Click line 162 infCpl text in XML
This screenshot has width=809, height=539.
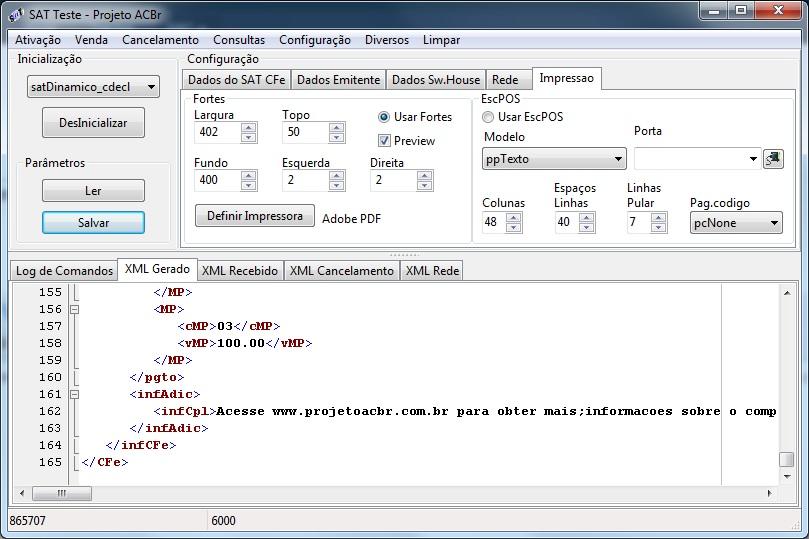click(x=465, y=411)
